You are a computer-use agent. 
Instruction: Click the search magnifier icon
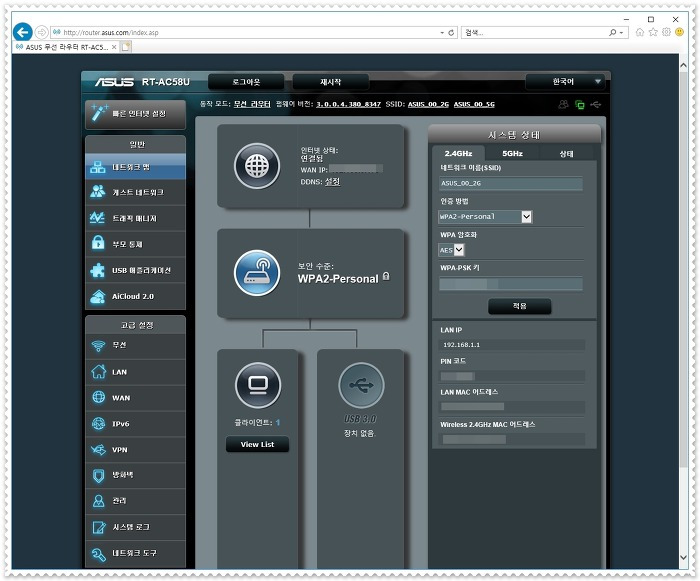(x=613, y=33)
